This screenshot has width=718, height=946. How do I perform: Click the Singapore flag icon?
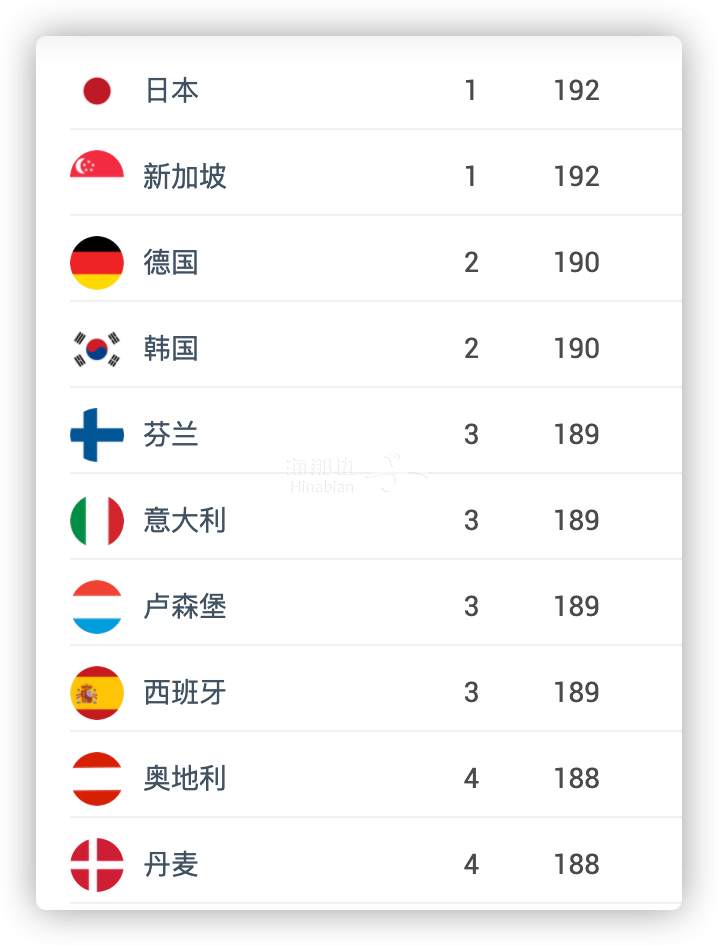pyautogui.click(x=97, y=163)
